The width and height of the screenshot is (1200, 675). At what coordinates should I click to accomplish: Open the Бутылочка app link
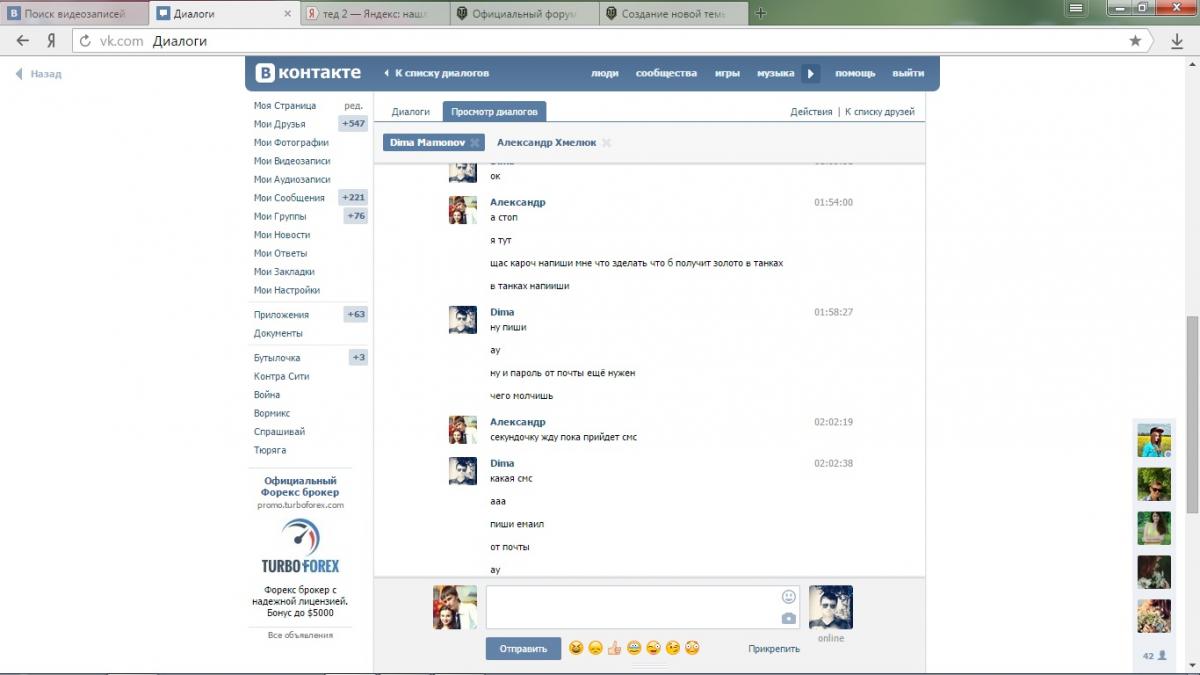[277, 358]
